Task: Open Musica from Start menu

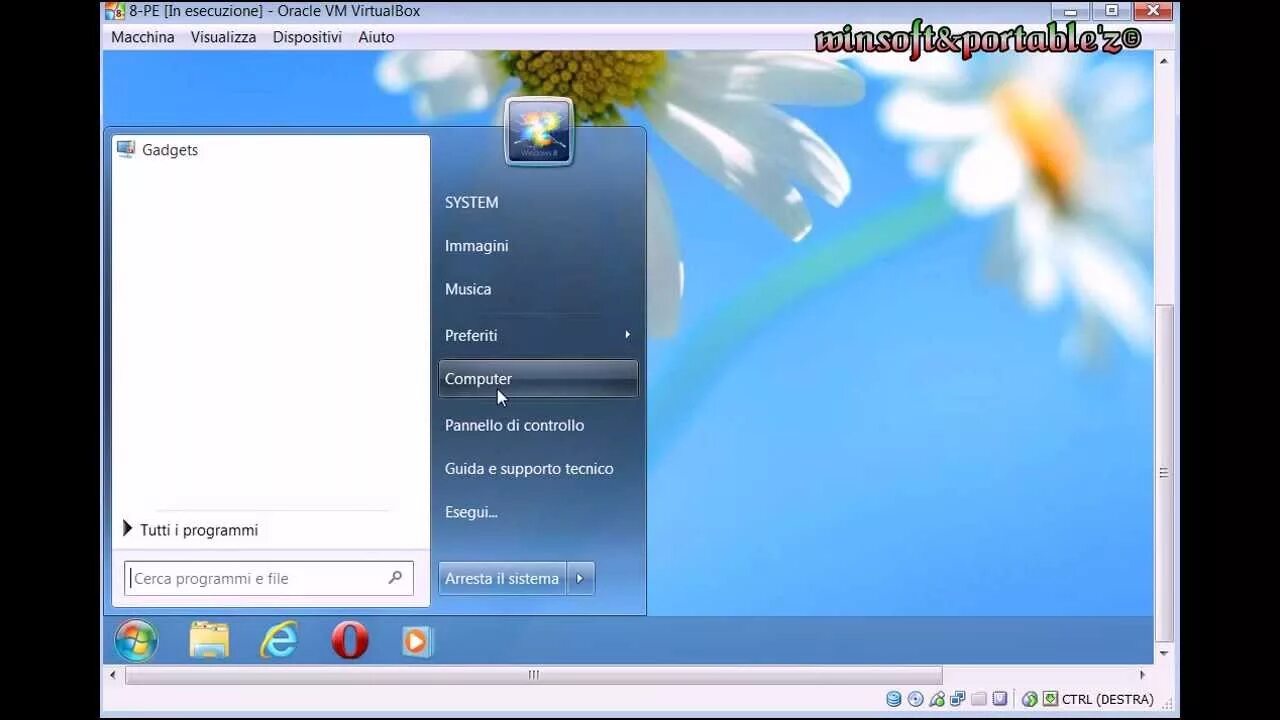Action: (468, 289)
